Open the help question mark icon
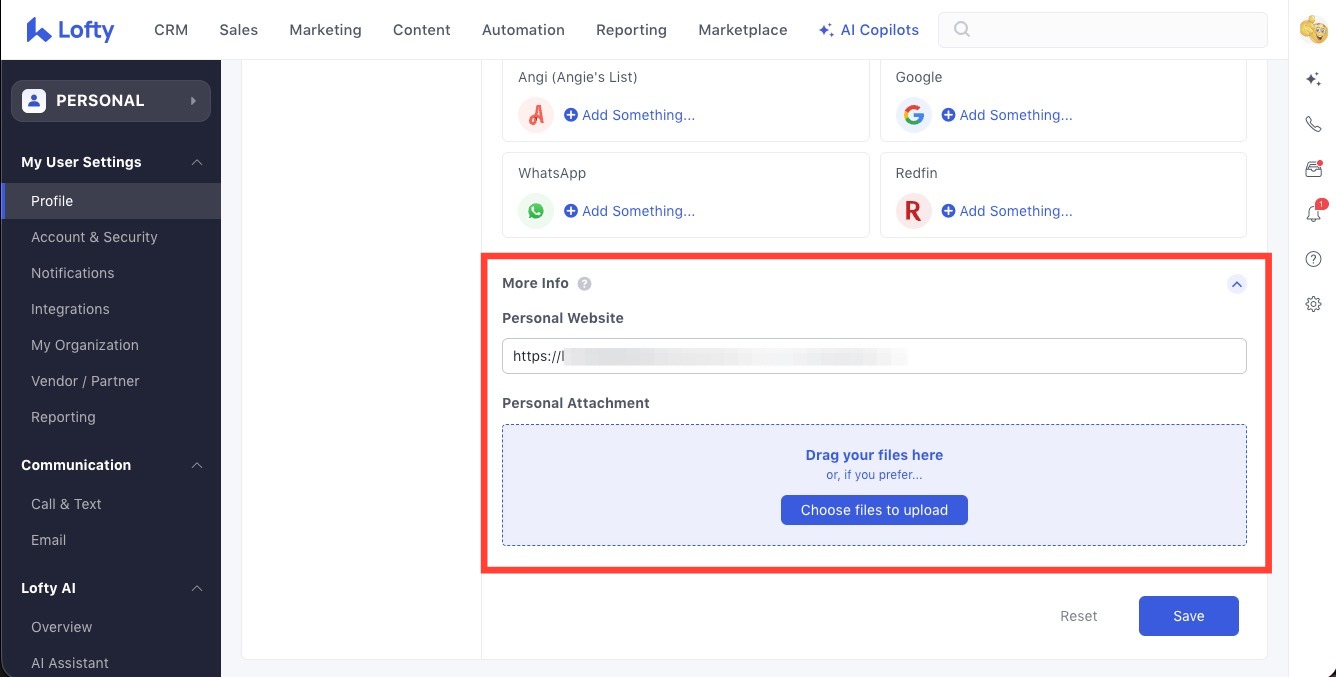 [x=1314, y=259]
